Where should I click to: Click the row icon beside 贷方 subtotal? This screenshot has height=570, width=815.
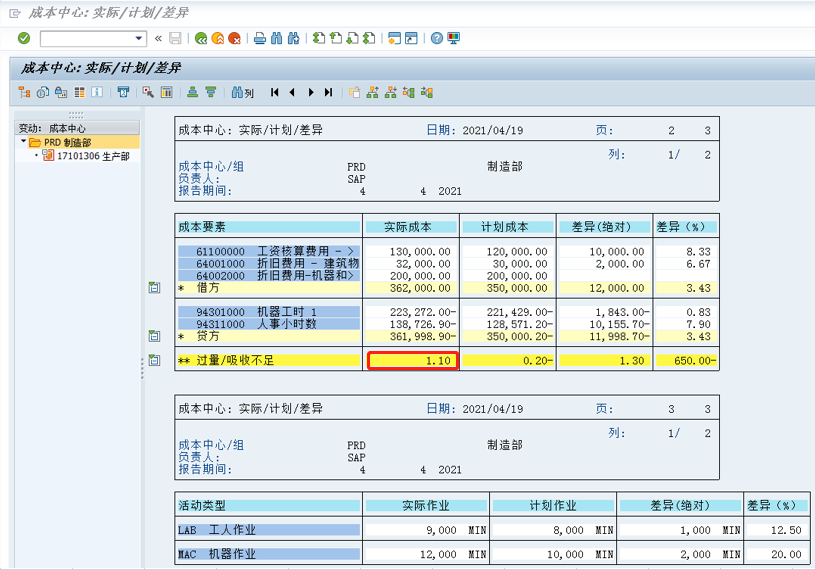coord(154,336)
